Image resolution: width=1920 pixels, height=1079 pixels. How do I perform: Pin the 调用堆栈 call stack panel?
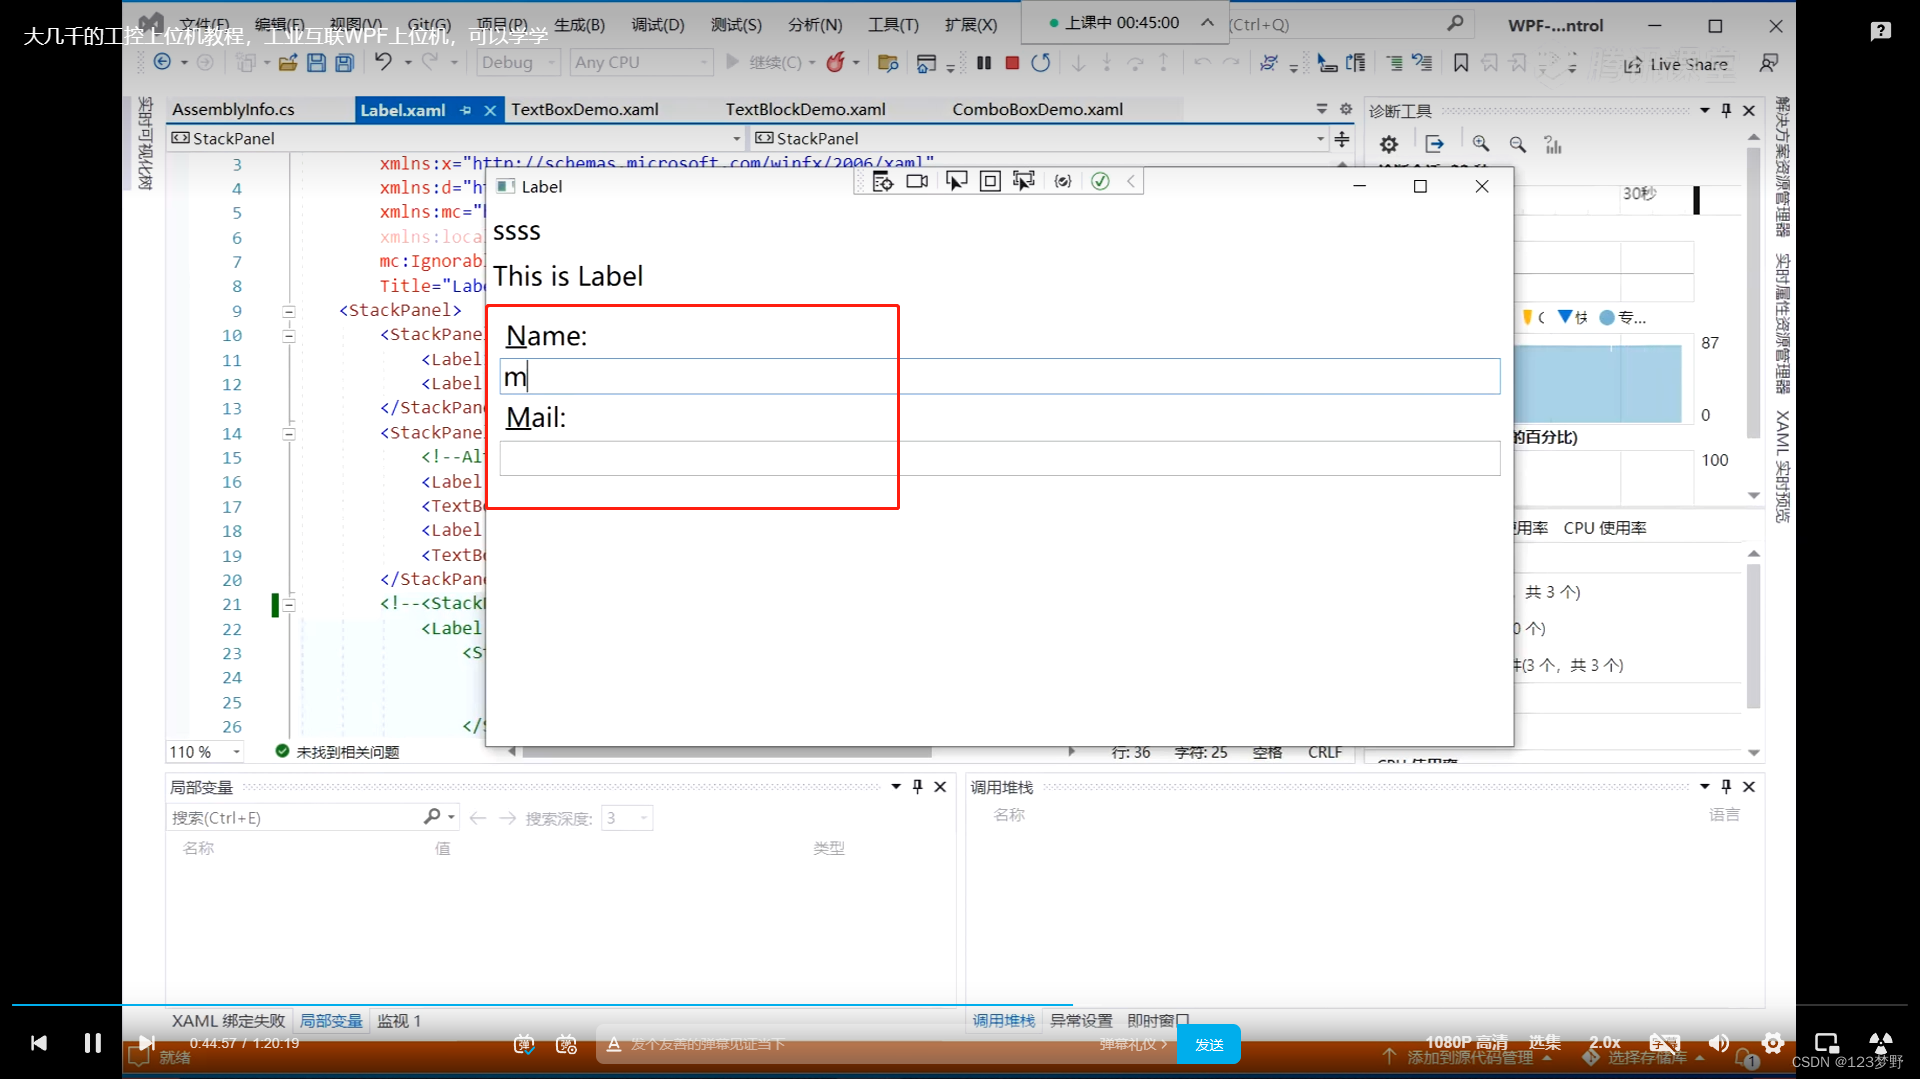[1726, 787]
